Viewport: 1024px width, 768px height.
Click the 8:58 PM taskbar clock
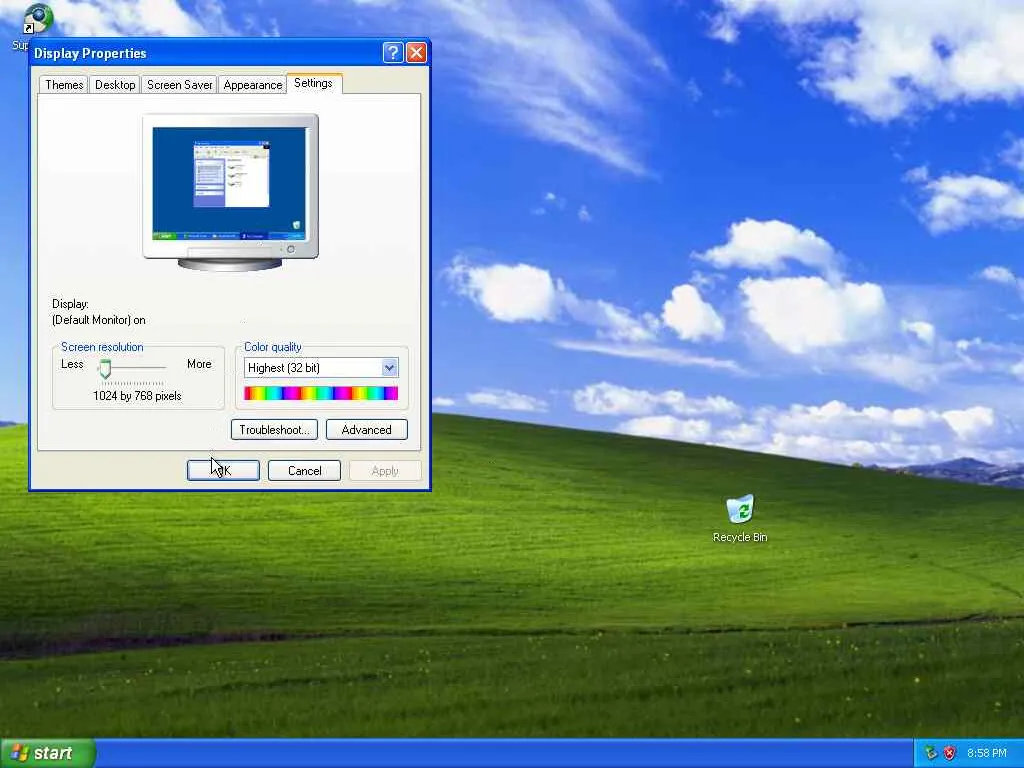pos(987,753)
